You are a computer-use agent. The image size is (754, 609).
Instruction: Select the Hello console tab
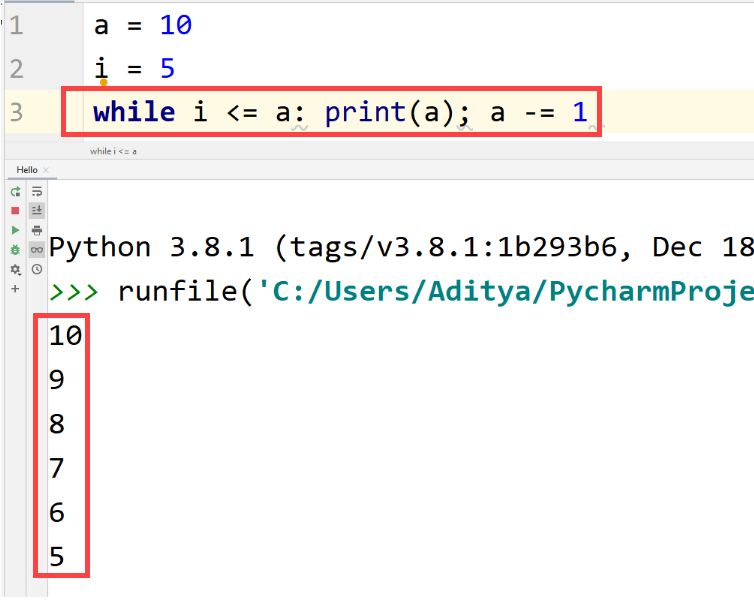click(x=27, y=170)
